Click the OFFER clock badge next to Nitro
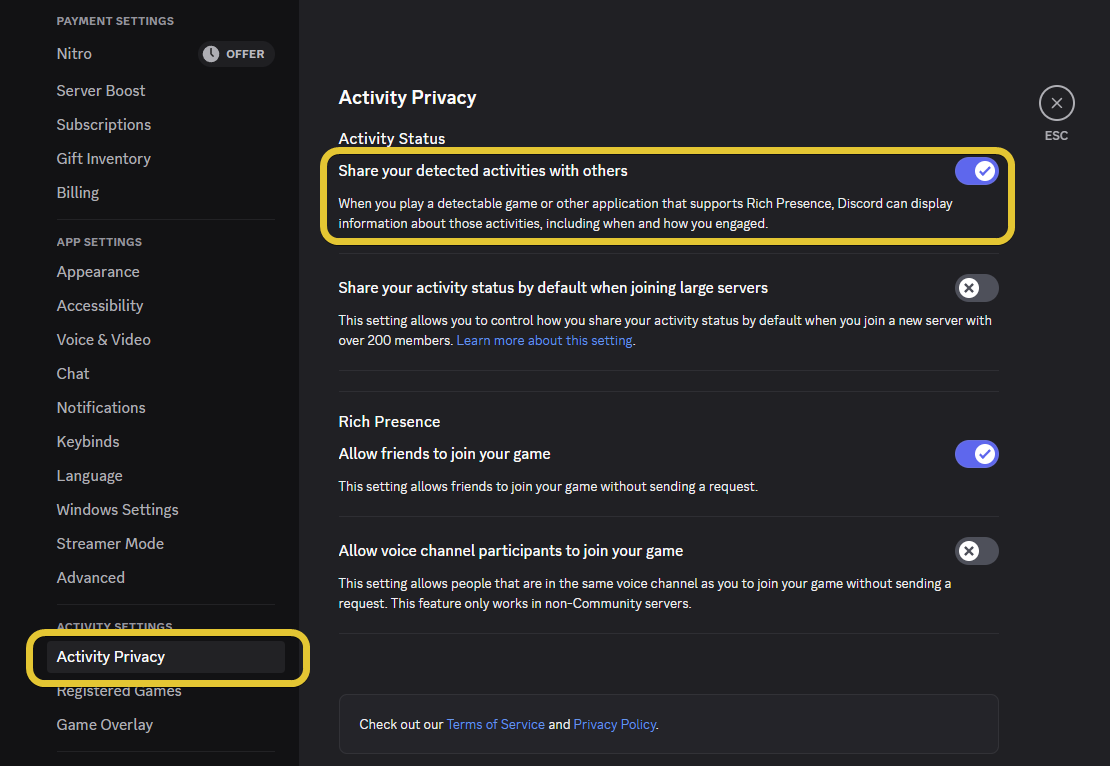Screen dimensions: 1110x766 (x=236, y=54)
